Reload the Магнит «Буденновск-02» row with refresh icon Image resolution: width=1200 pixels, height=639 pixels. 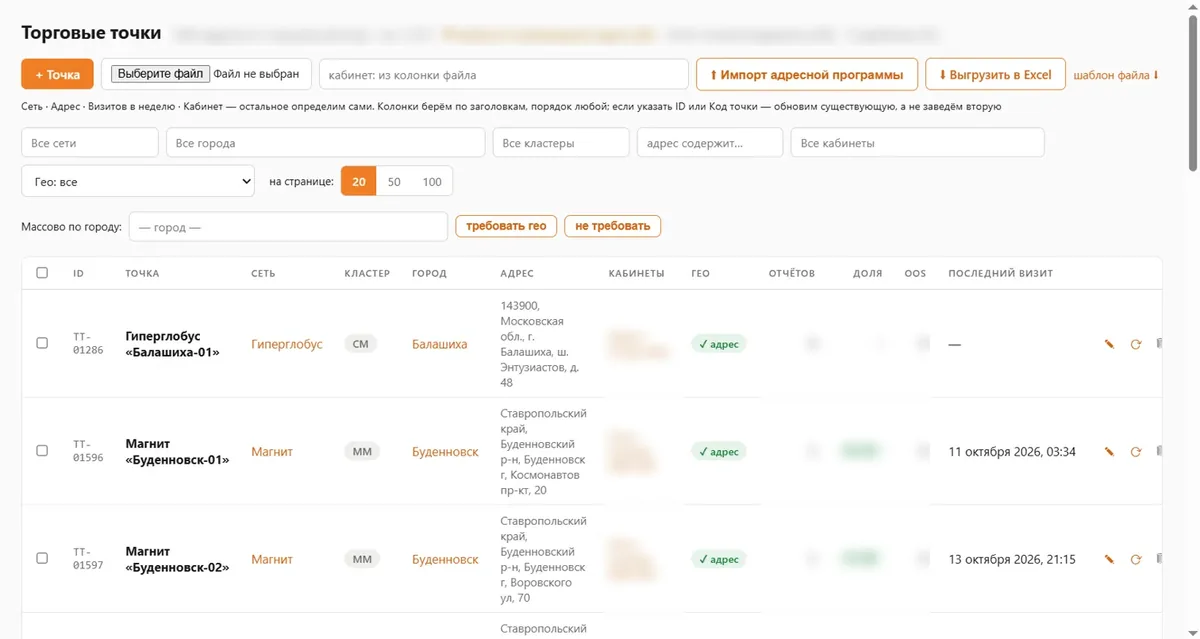1136,560
